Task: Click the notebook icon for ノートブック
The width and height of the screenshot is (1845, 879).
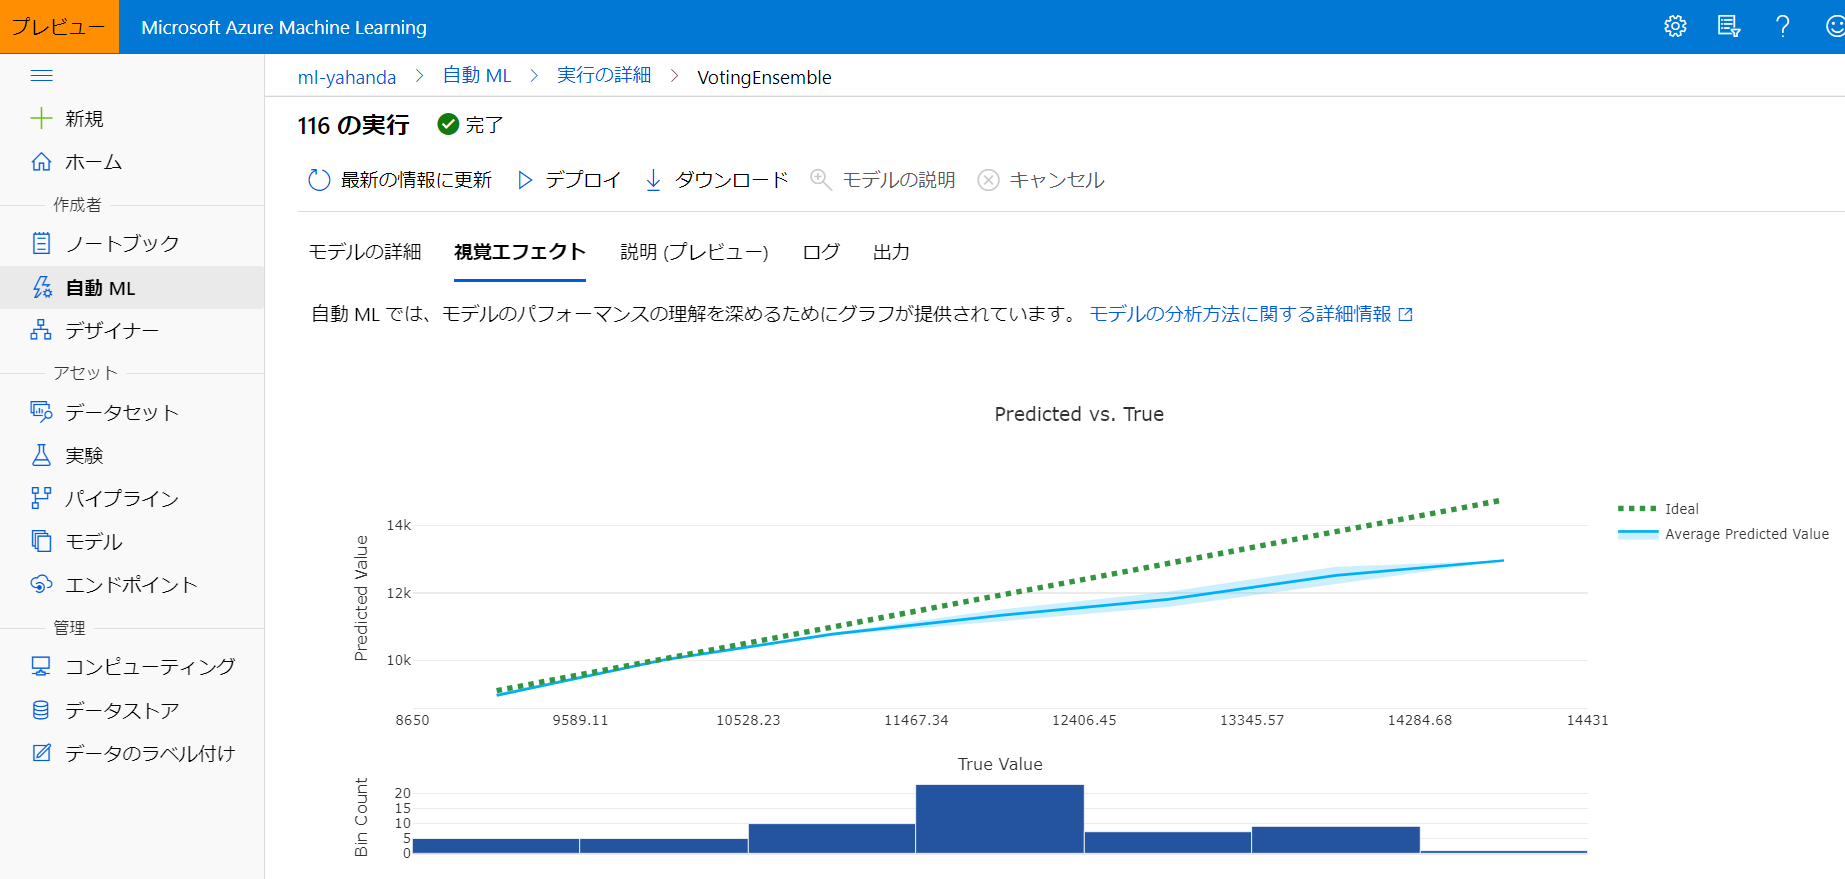Action: pyautogui.click(x=41, y=243)
